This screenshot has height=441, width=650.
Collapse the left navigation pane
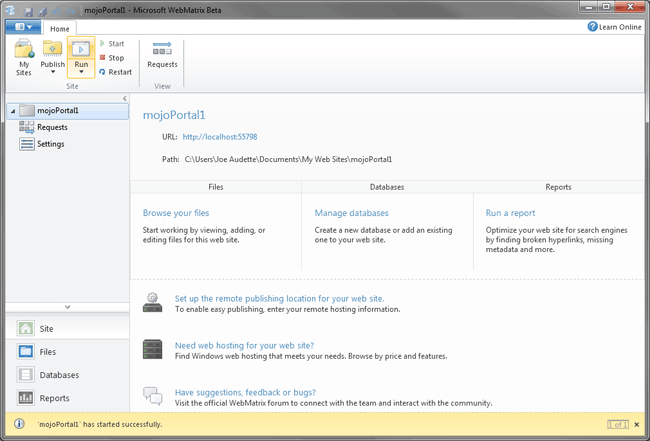[124, 98]
